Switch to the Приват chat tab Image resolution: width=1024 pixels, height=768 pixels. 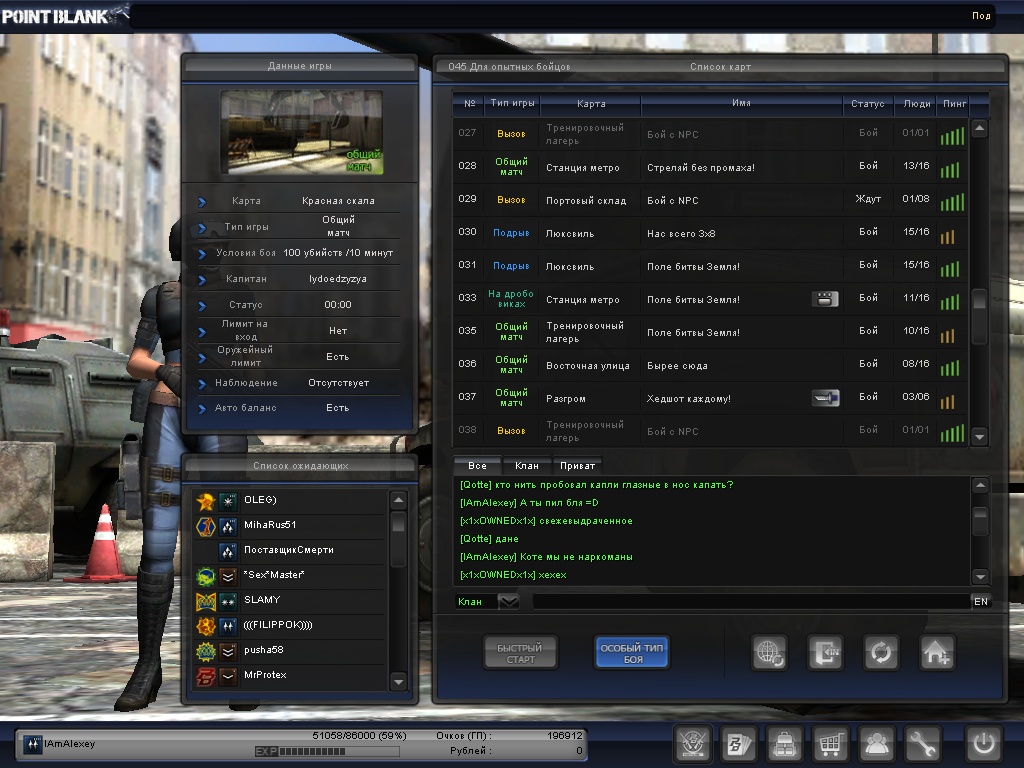point(577,466)
